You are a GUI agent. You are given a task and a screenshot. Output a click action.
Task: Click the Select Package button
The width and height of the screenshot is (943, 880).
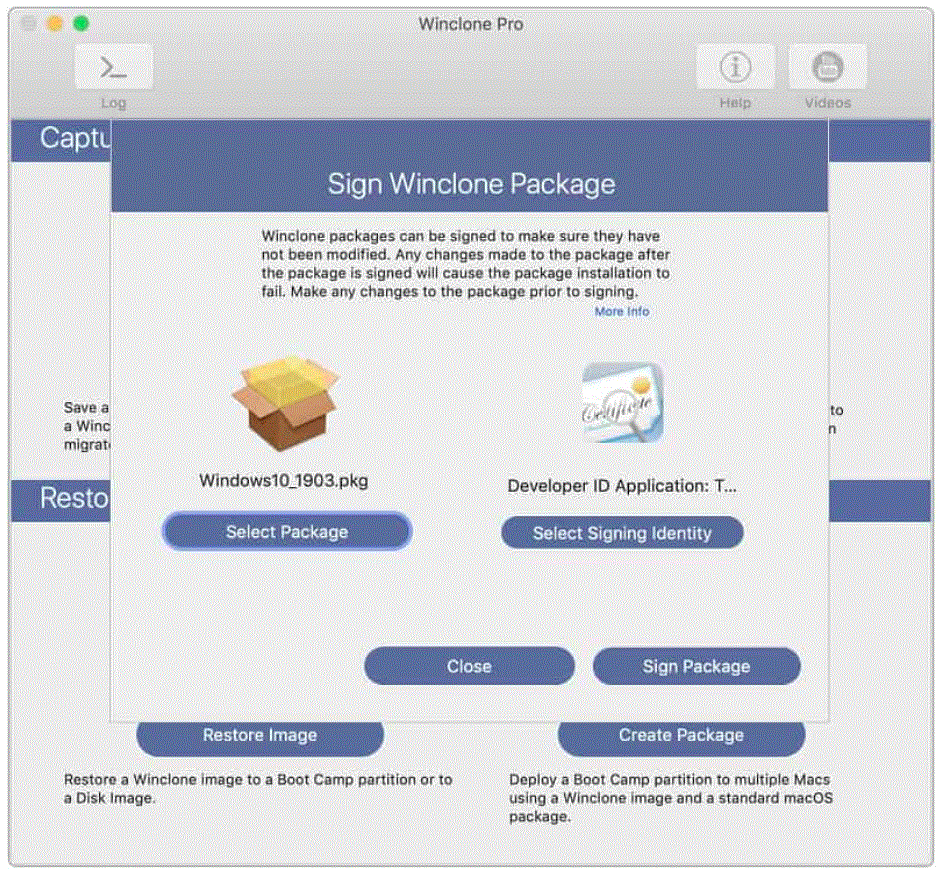[x=287, y=532]
